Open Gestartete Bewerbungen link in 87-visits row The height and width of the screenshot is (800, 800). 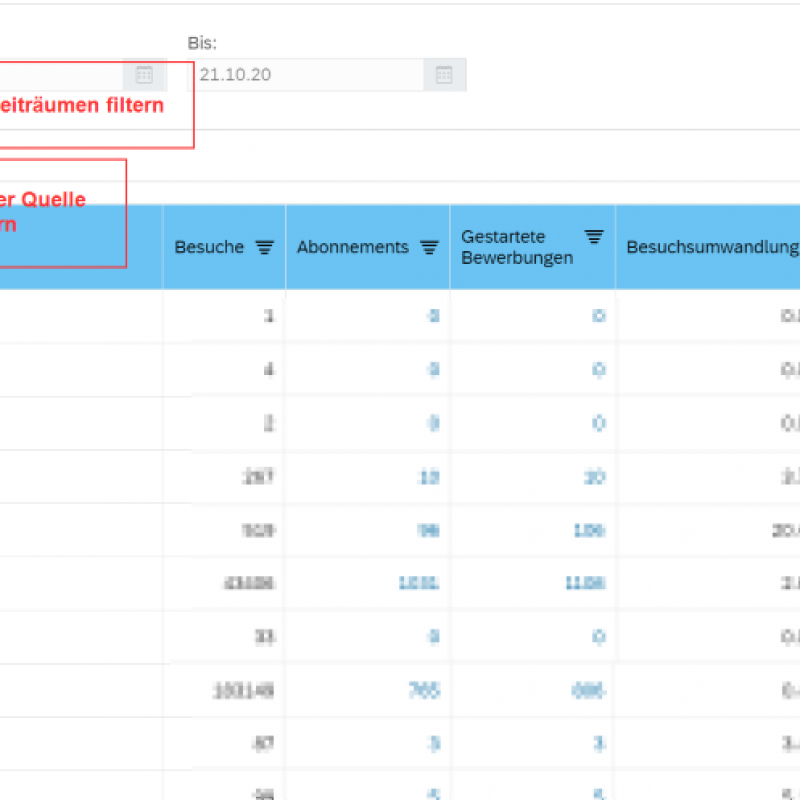[598, 743]
